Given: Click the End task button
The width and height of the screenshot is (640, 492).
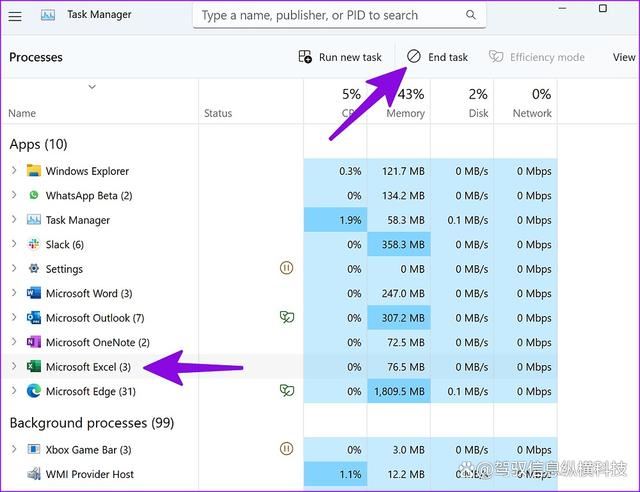Looking at the screenshot, I should coord(438,57).
